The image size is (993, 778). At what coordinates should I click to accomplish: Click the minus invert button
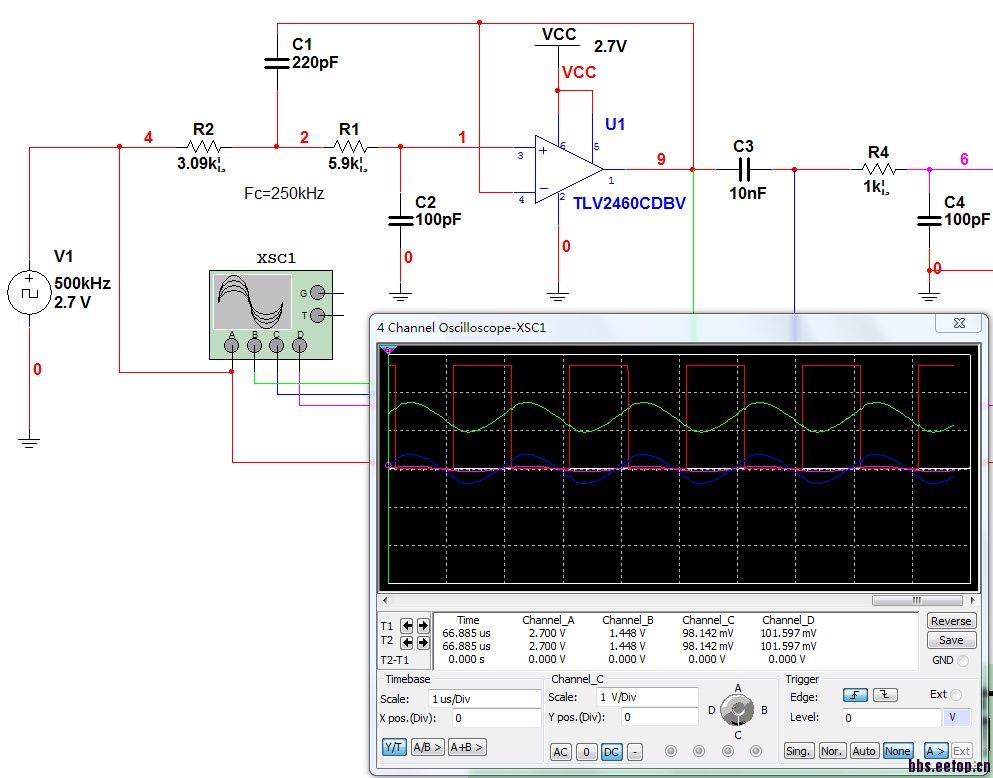coord(635,751)
